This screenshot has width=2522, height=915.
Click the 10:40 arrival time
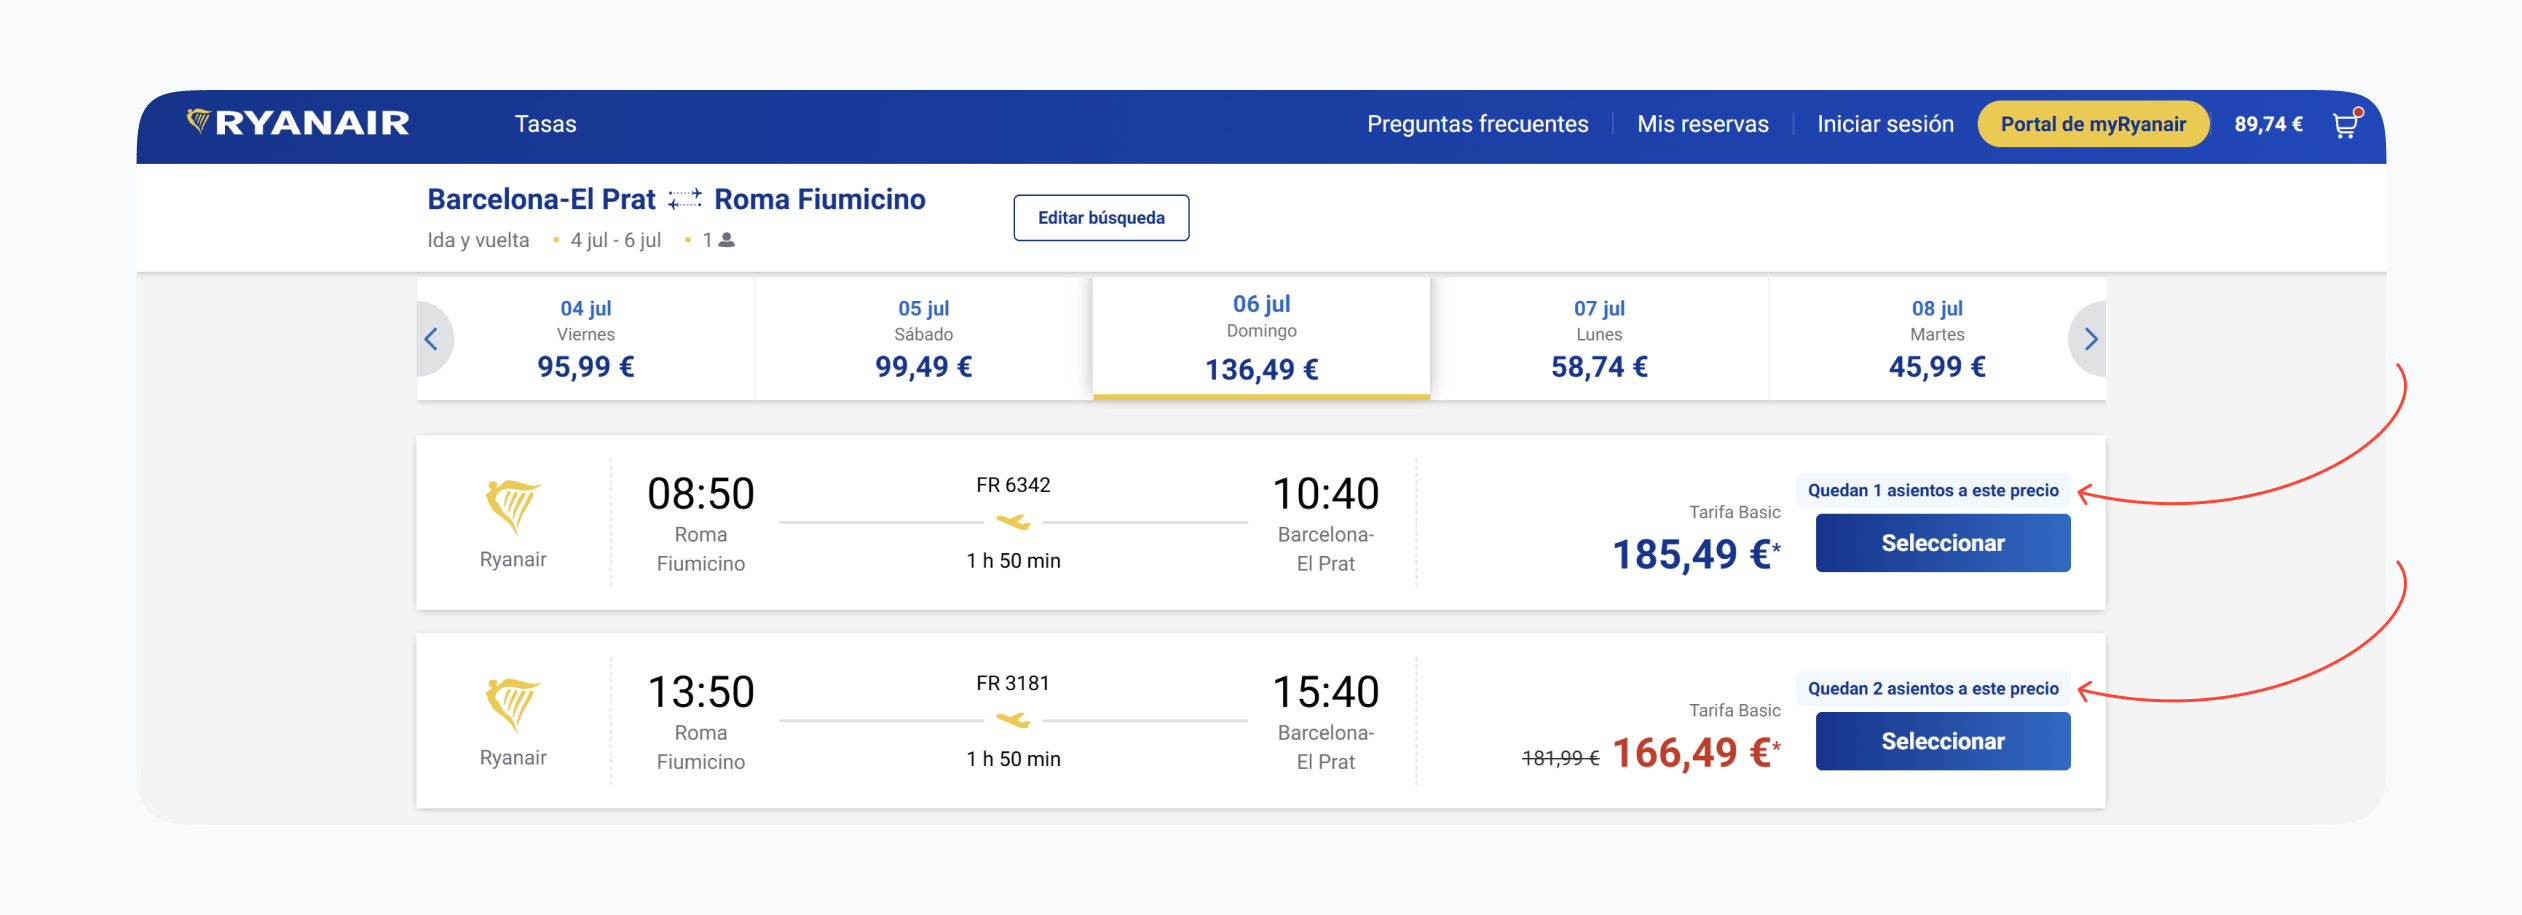[1326, 494]
